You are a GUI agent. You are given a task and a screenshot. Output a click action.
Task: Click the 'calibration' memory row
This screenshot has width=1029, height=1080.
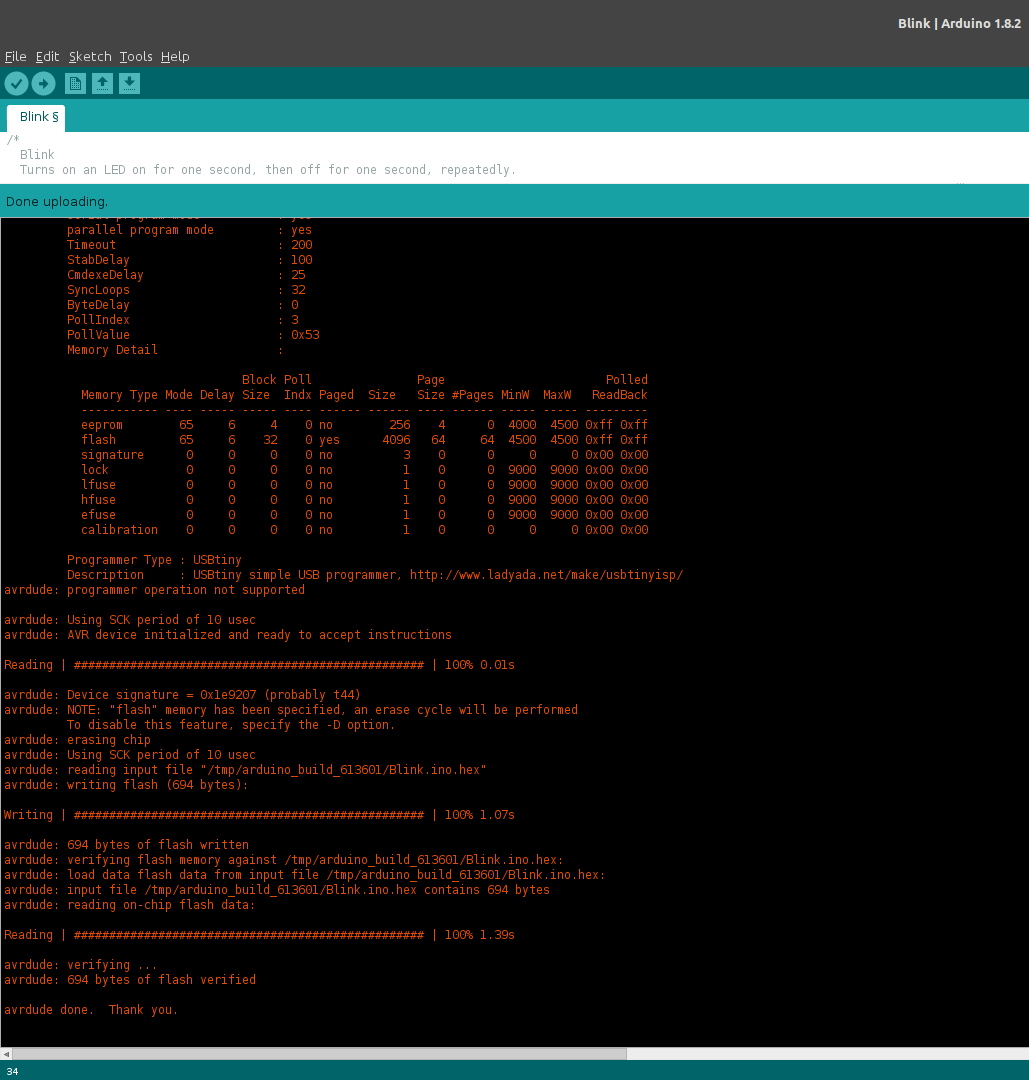point(364,530)
